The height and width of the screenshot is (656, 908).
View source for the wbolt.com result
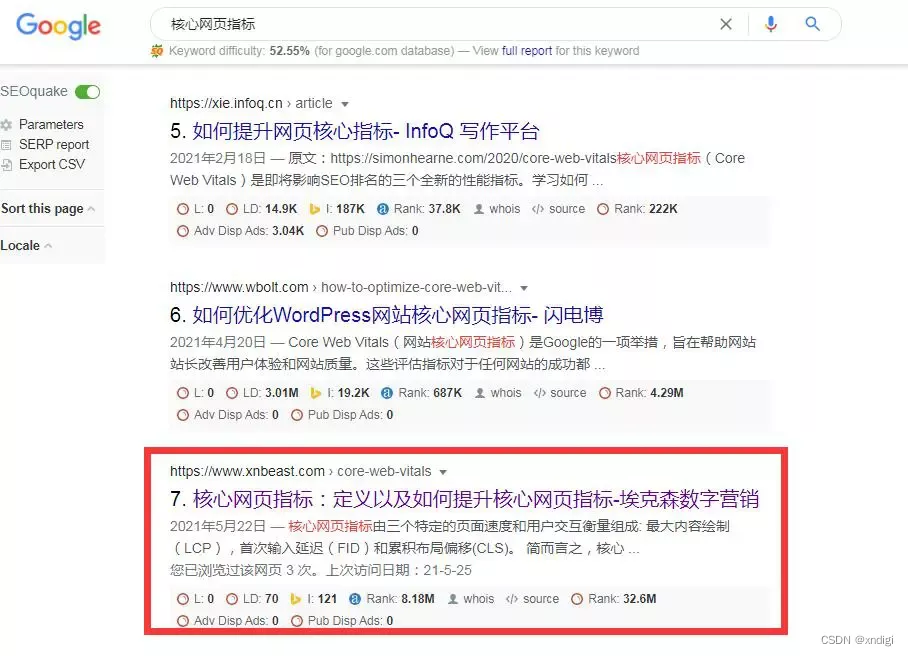(560, 393)
